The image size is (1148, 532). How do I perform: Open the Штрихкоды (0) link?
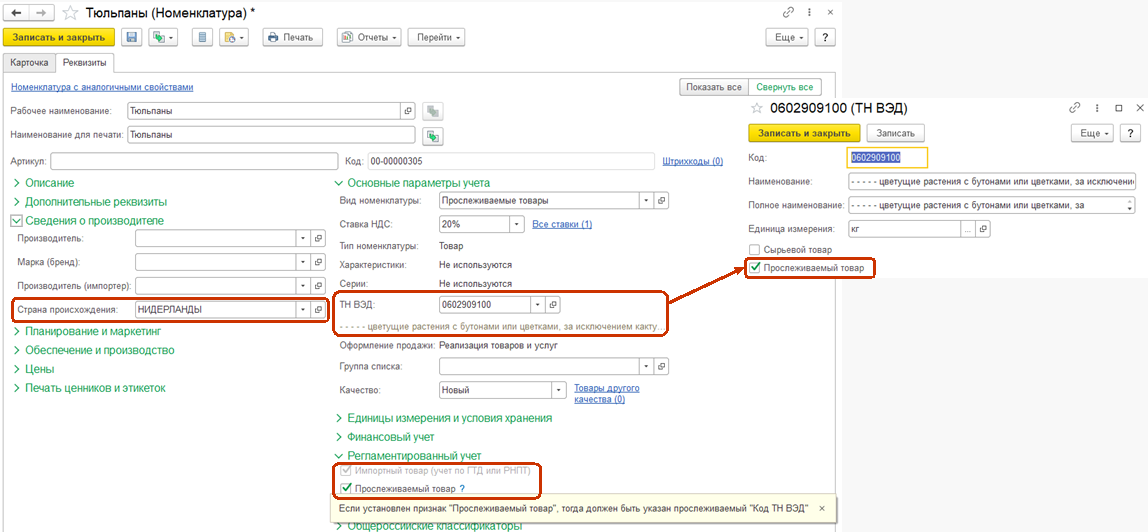(x=692, y=160)
